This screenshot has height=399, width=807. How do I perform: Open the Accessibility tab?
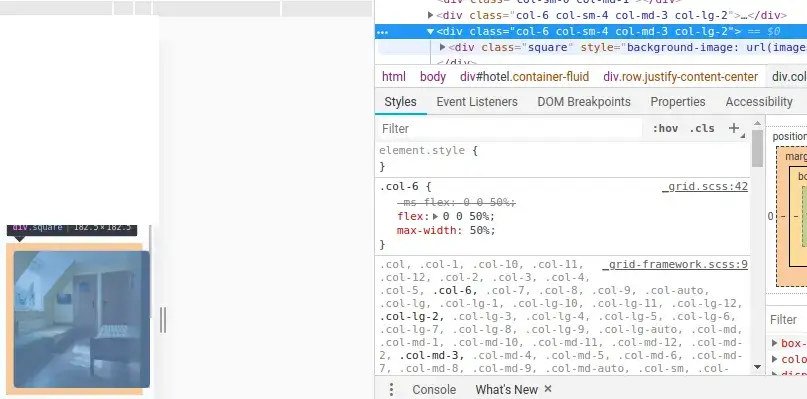click(759, 102)
